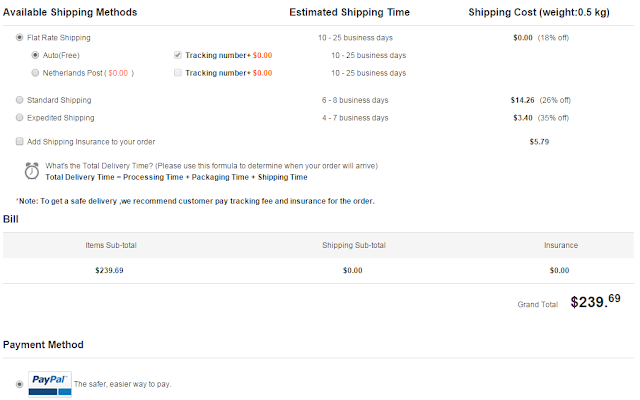Enable Tracking number for Netherlands Post
The image size is (640, 400).
177,73
